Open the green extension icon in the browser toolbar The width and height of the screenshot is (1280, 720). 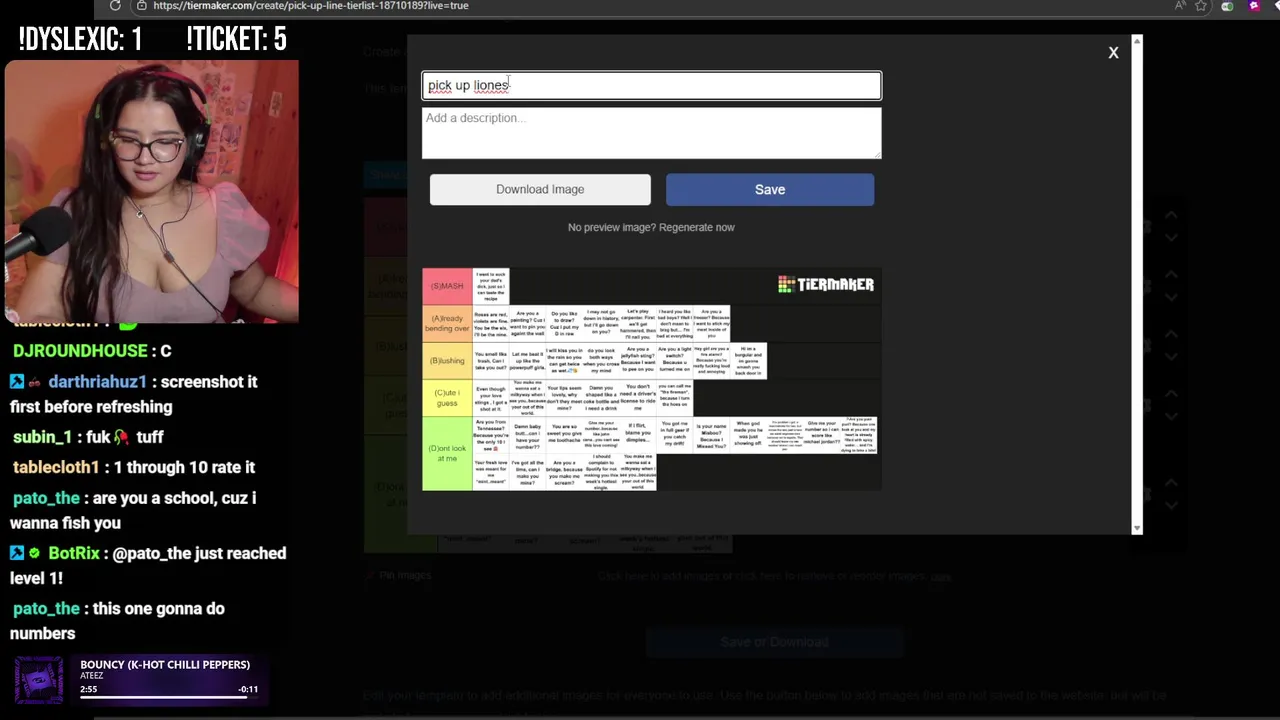click(1227, 5)
